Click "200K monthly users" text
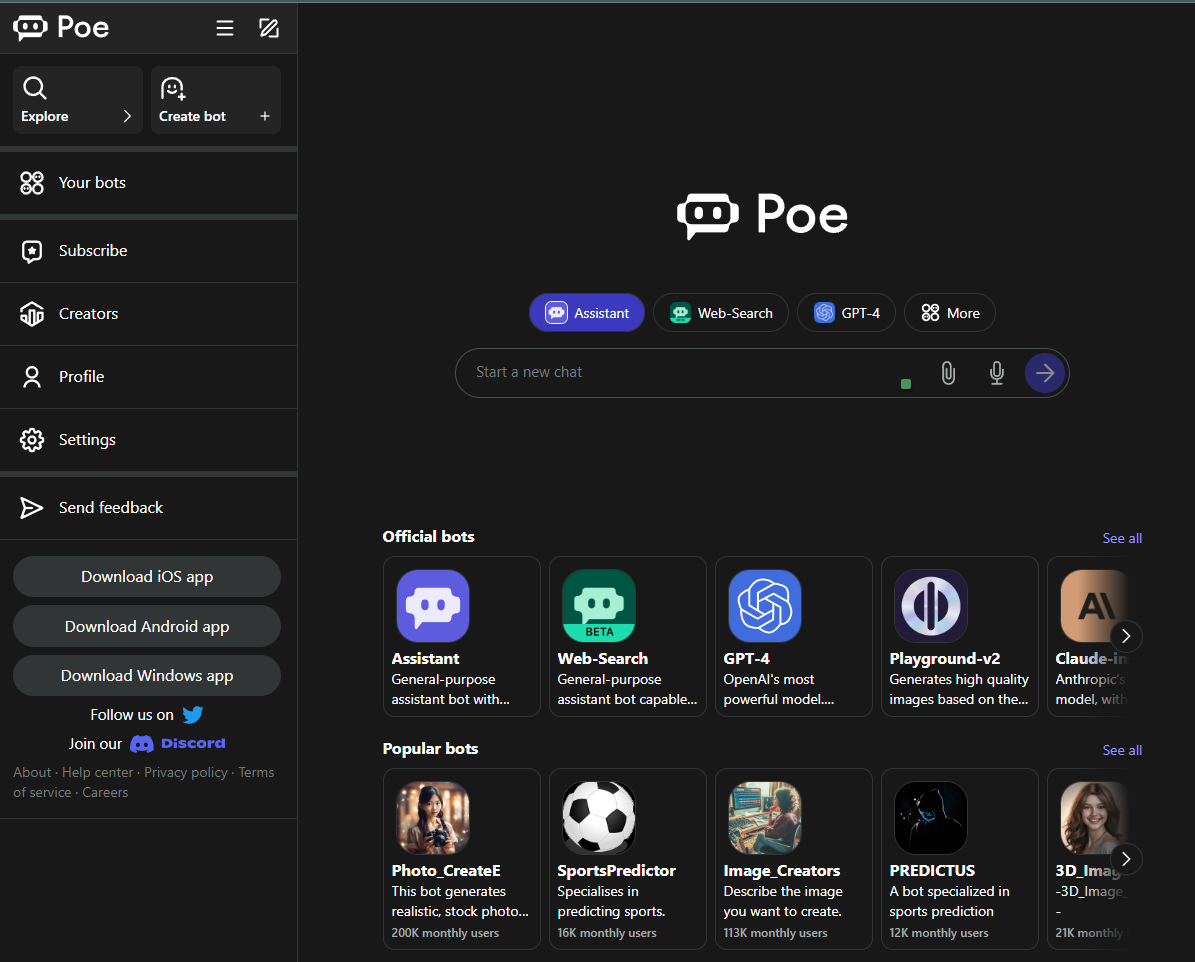This screenshot has height=962, width=1195. click(445, 933)
